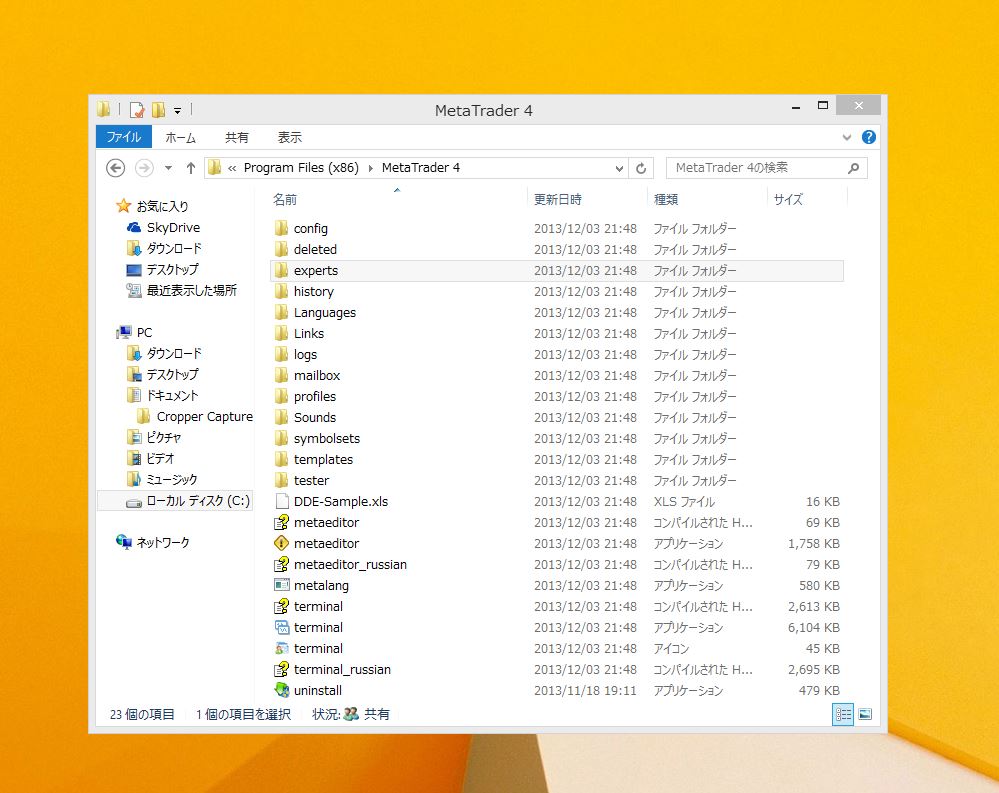Select the terminal application icon
This screenshot has height=793, width=999.
(x=282, y=627)
